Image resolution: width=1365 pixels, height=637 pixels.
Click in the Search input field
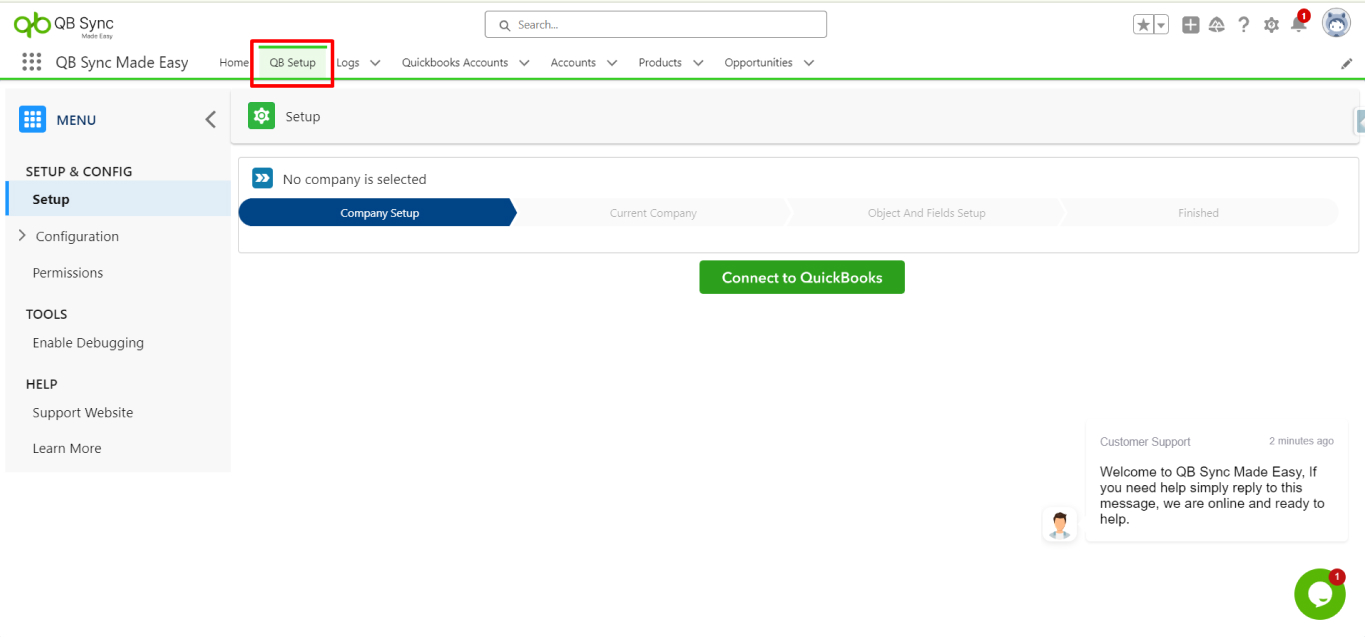coord(656,25)
